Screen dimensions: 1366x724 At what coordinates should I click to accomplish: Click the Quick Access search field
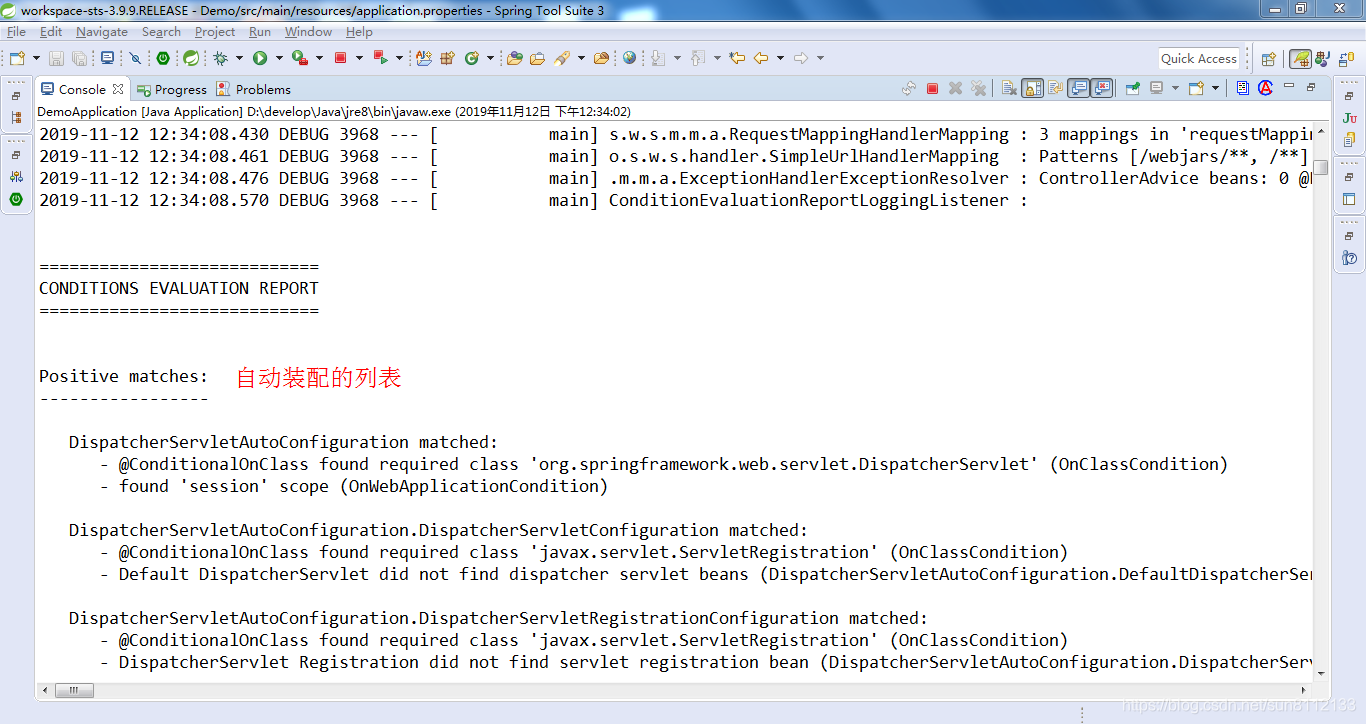coord(1199,59)
